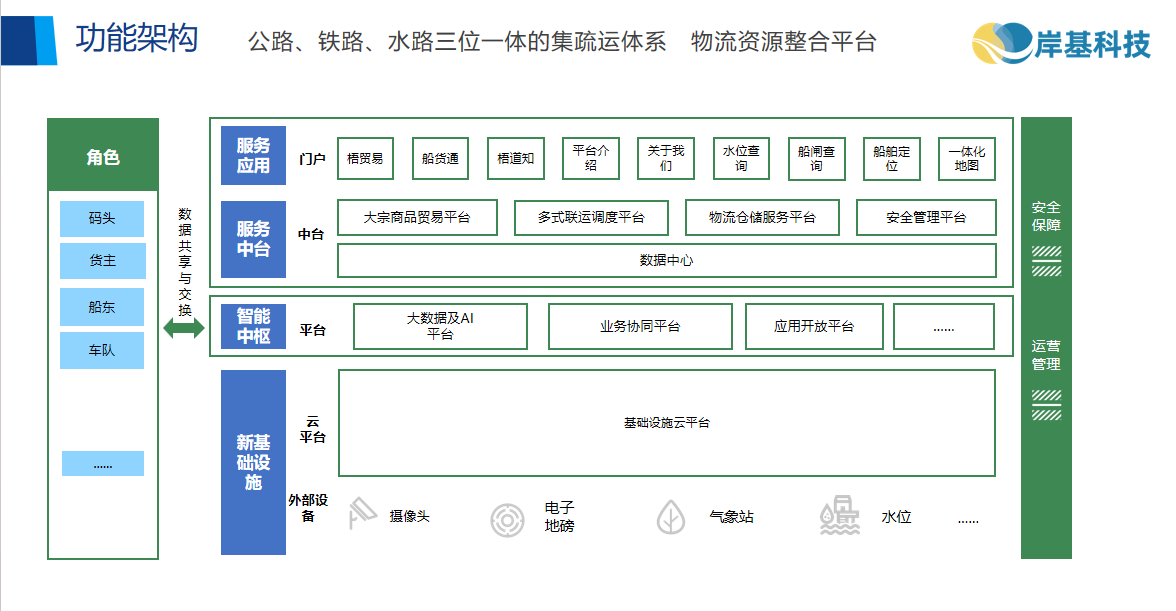Click the 水位查询 portal box
Screen dimensions: 1176x611
click(741, 158)
